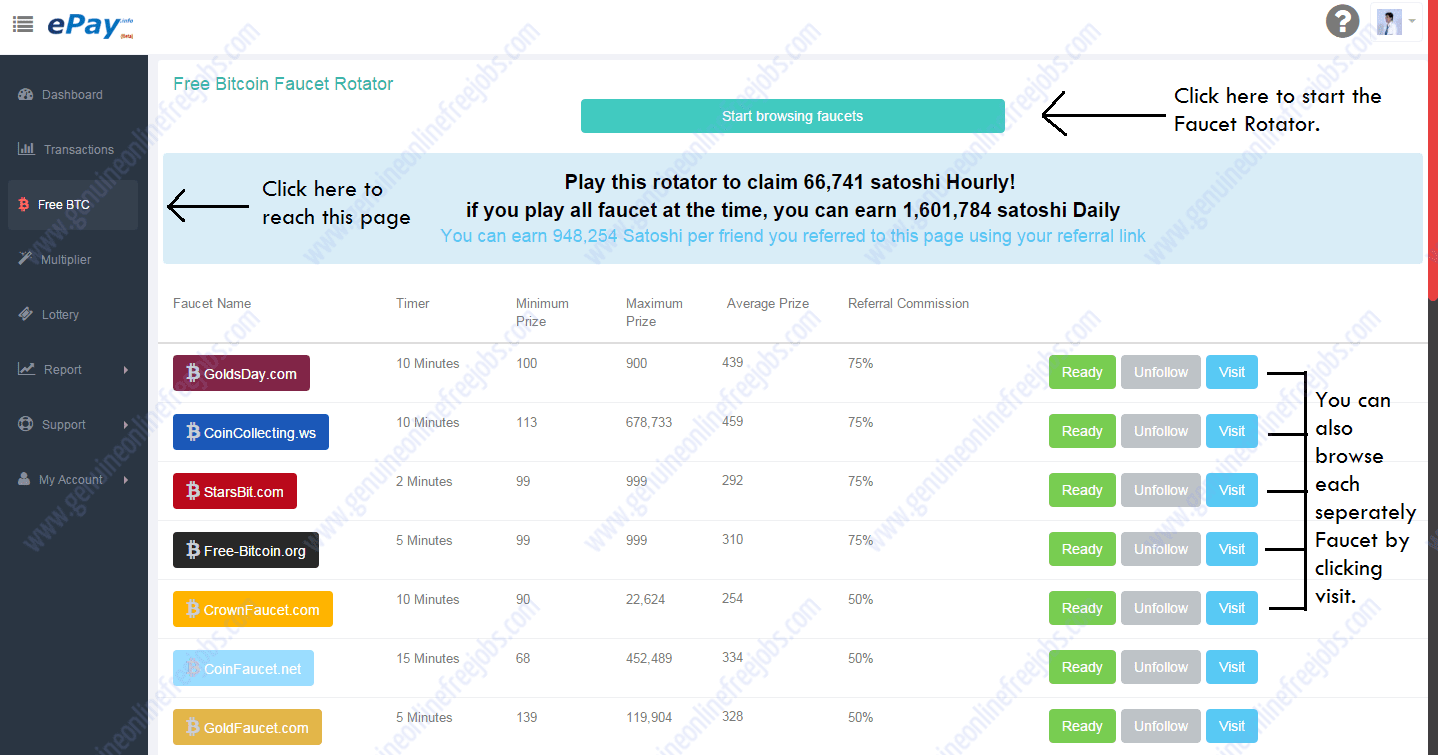Click Ready for GoldFaucet.com
The width and height of the screenshot is (1438, 755).
(x=1082, y=726)
